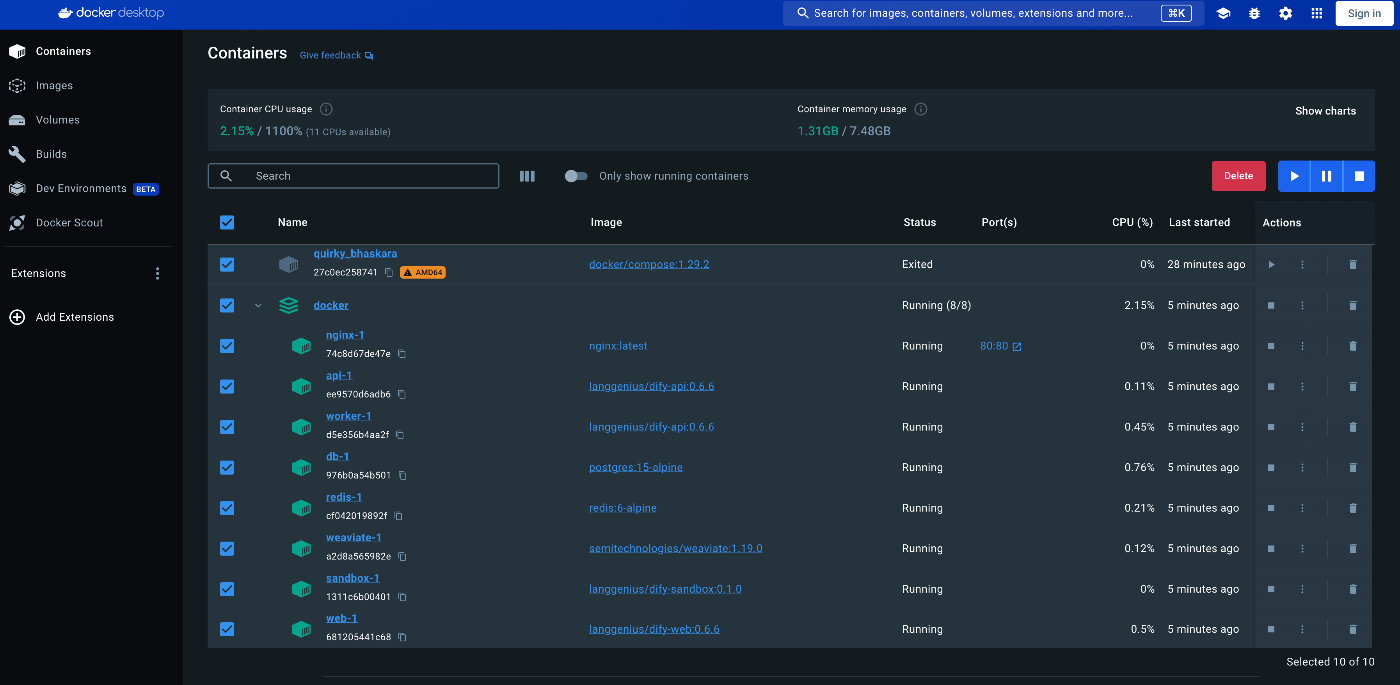Uncheck the api-1 checkbox
Image resolution: width=1400 pixels, height=685 pixels.
(227, 386)
